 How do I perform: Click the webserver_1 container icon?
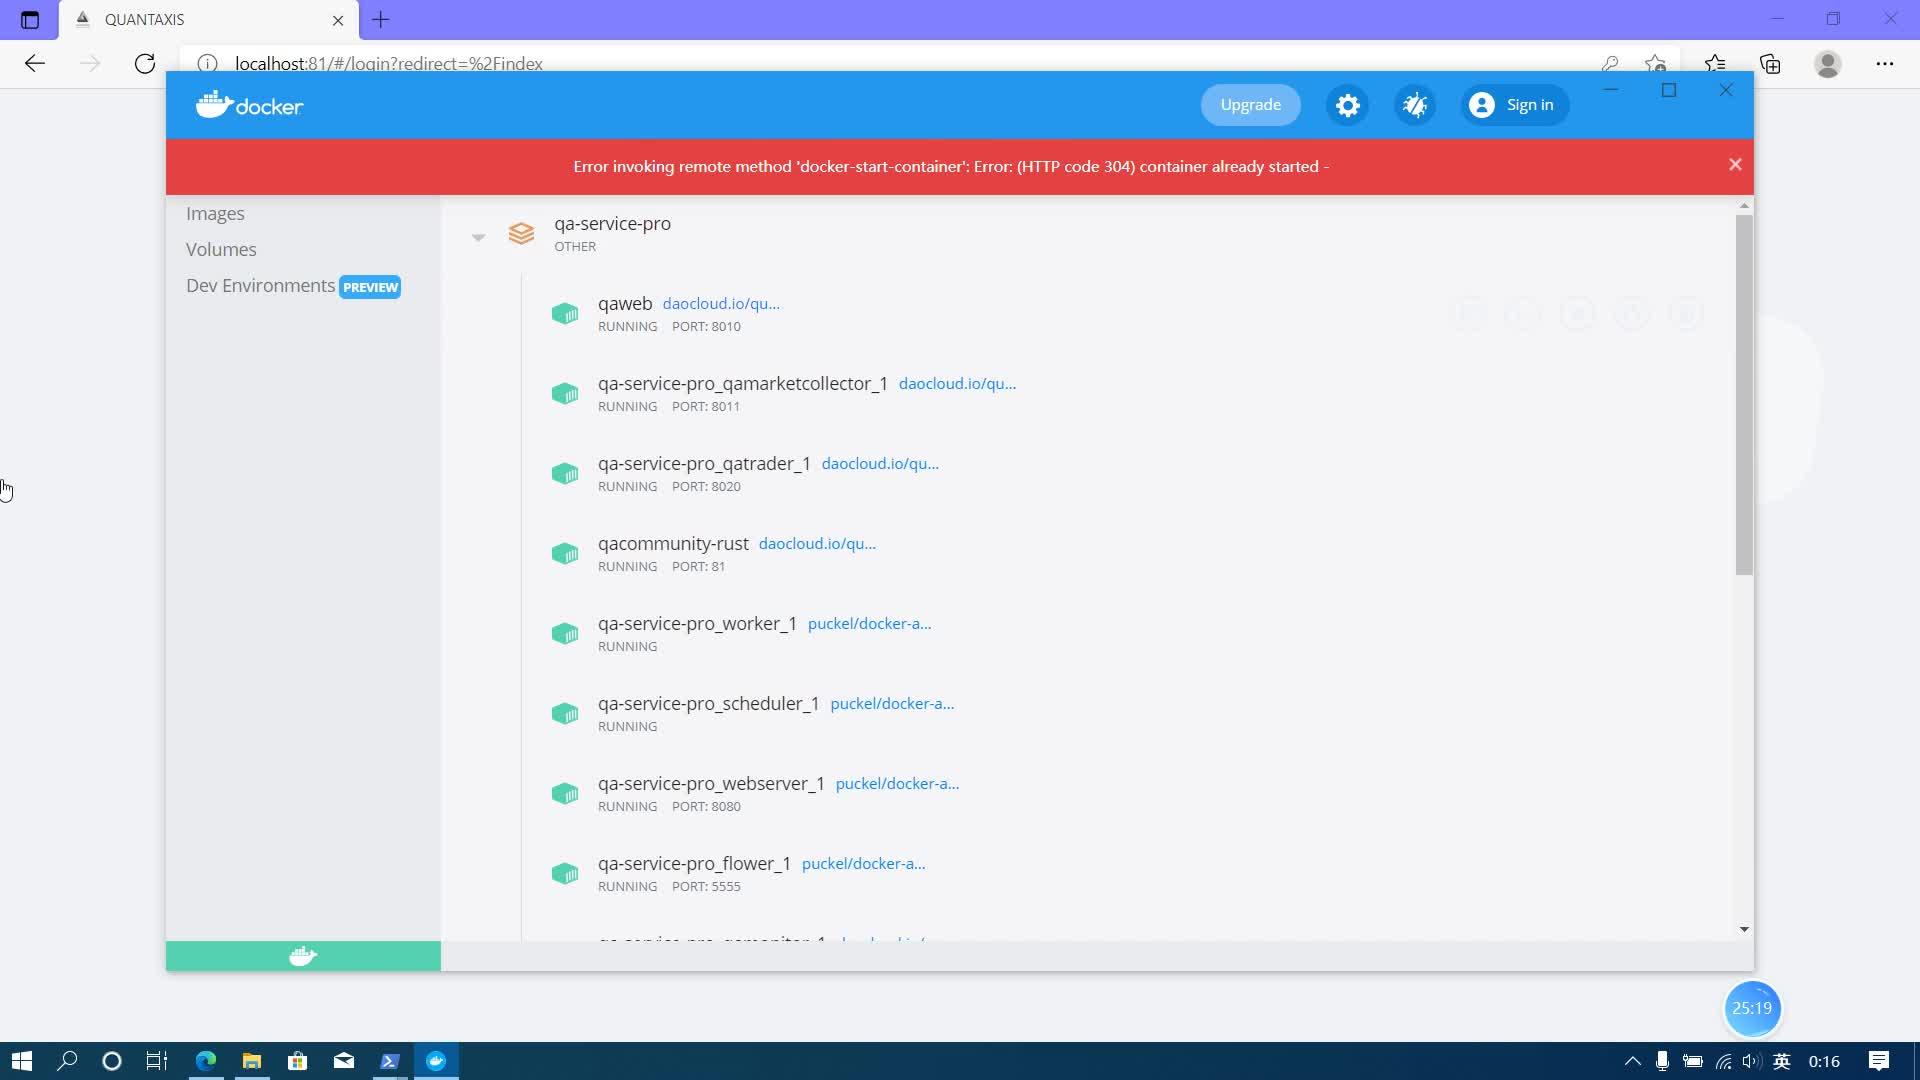pyautogui.click(x=565, y=794)
